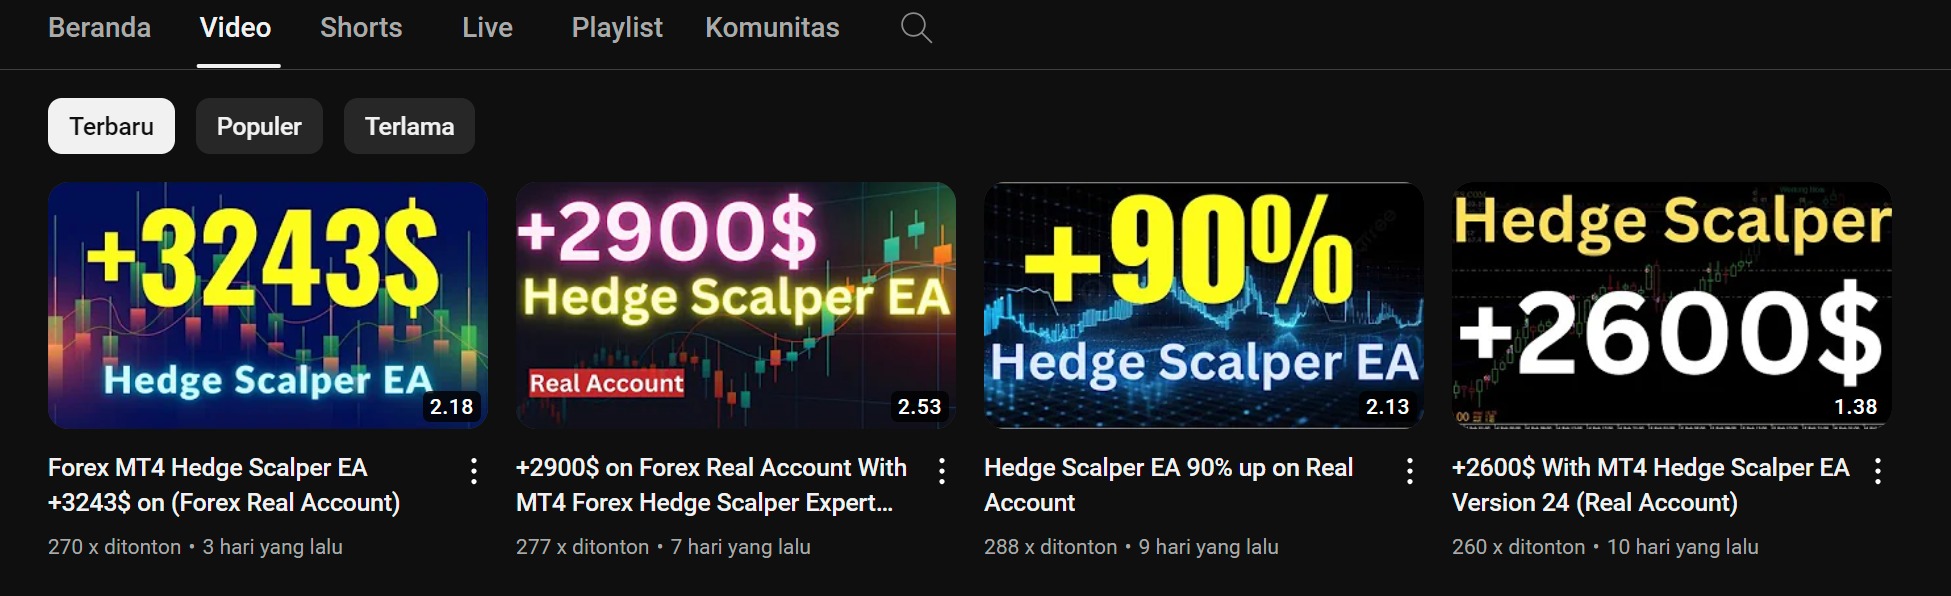This screenshot has height=596, width=1951.
Task: Play the +3243$ Hedge Scalper EA thumbnail
Action: (x=268, y=305)
